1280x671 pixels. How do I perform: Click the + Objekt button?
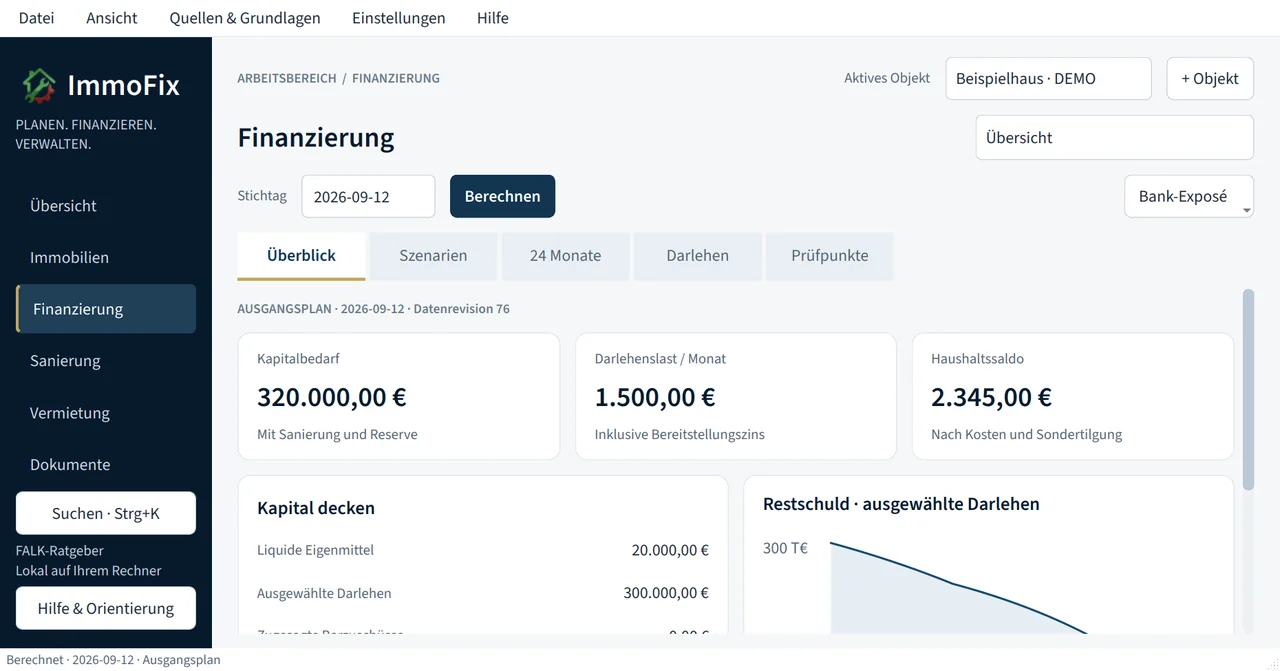click(x=1210, y=78)
